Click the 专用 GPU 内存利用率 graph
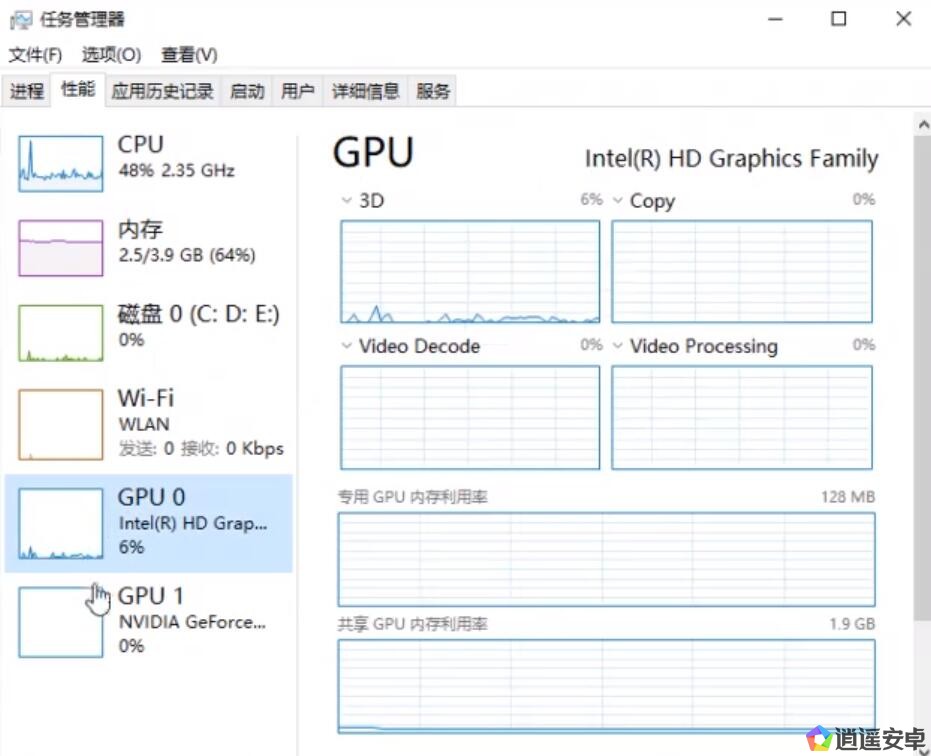931x756 pixels. pos(606,559)
